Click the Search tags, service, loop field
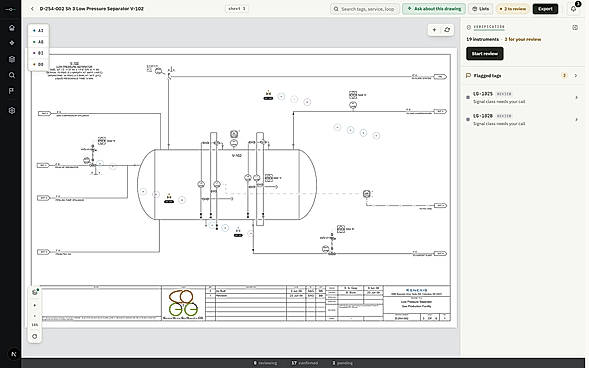The width and height of the screenshot is (589, 368). [x=365, y=9]
